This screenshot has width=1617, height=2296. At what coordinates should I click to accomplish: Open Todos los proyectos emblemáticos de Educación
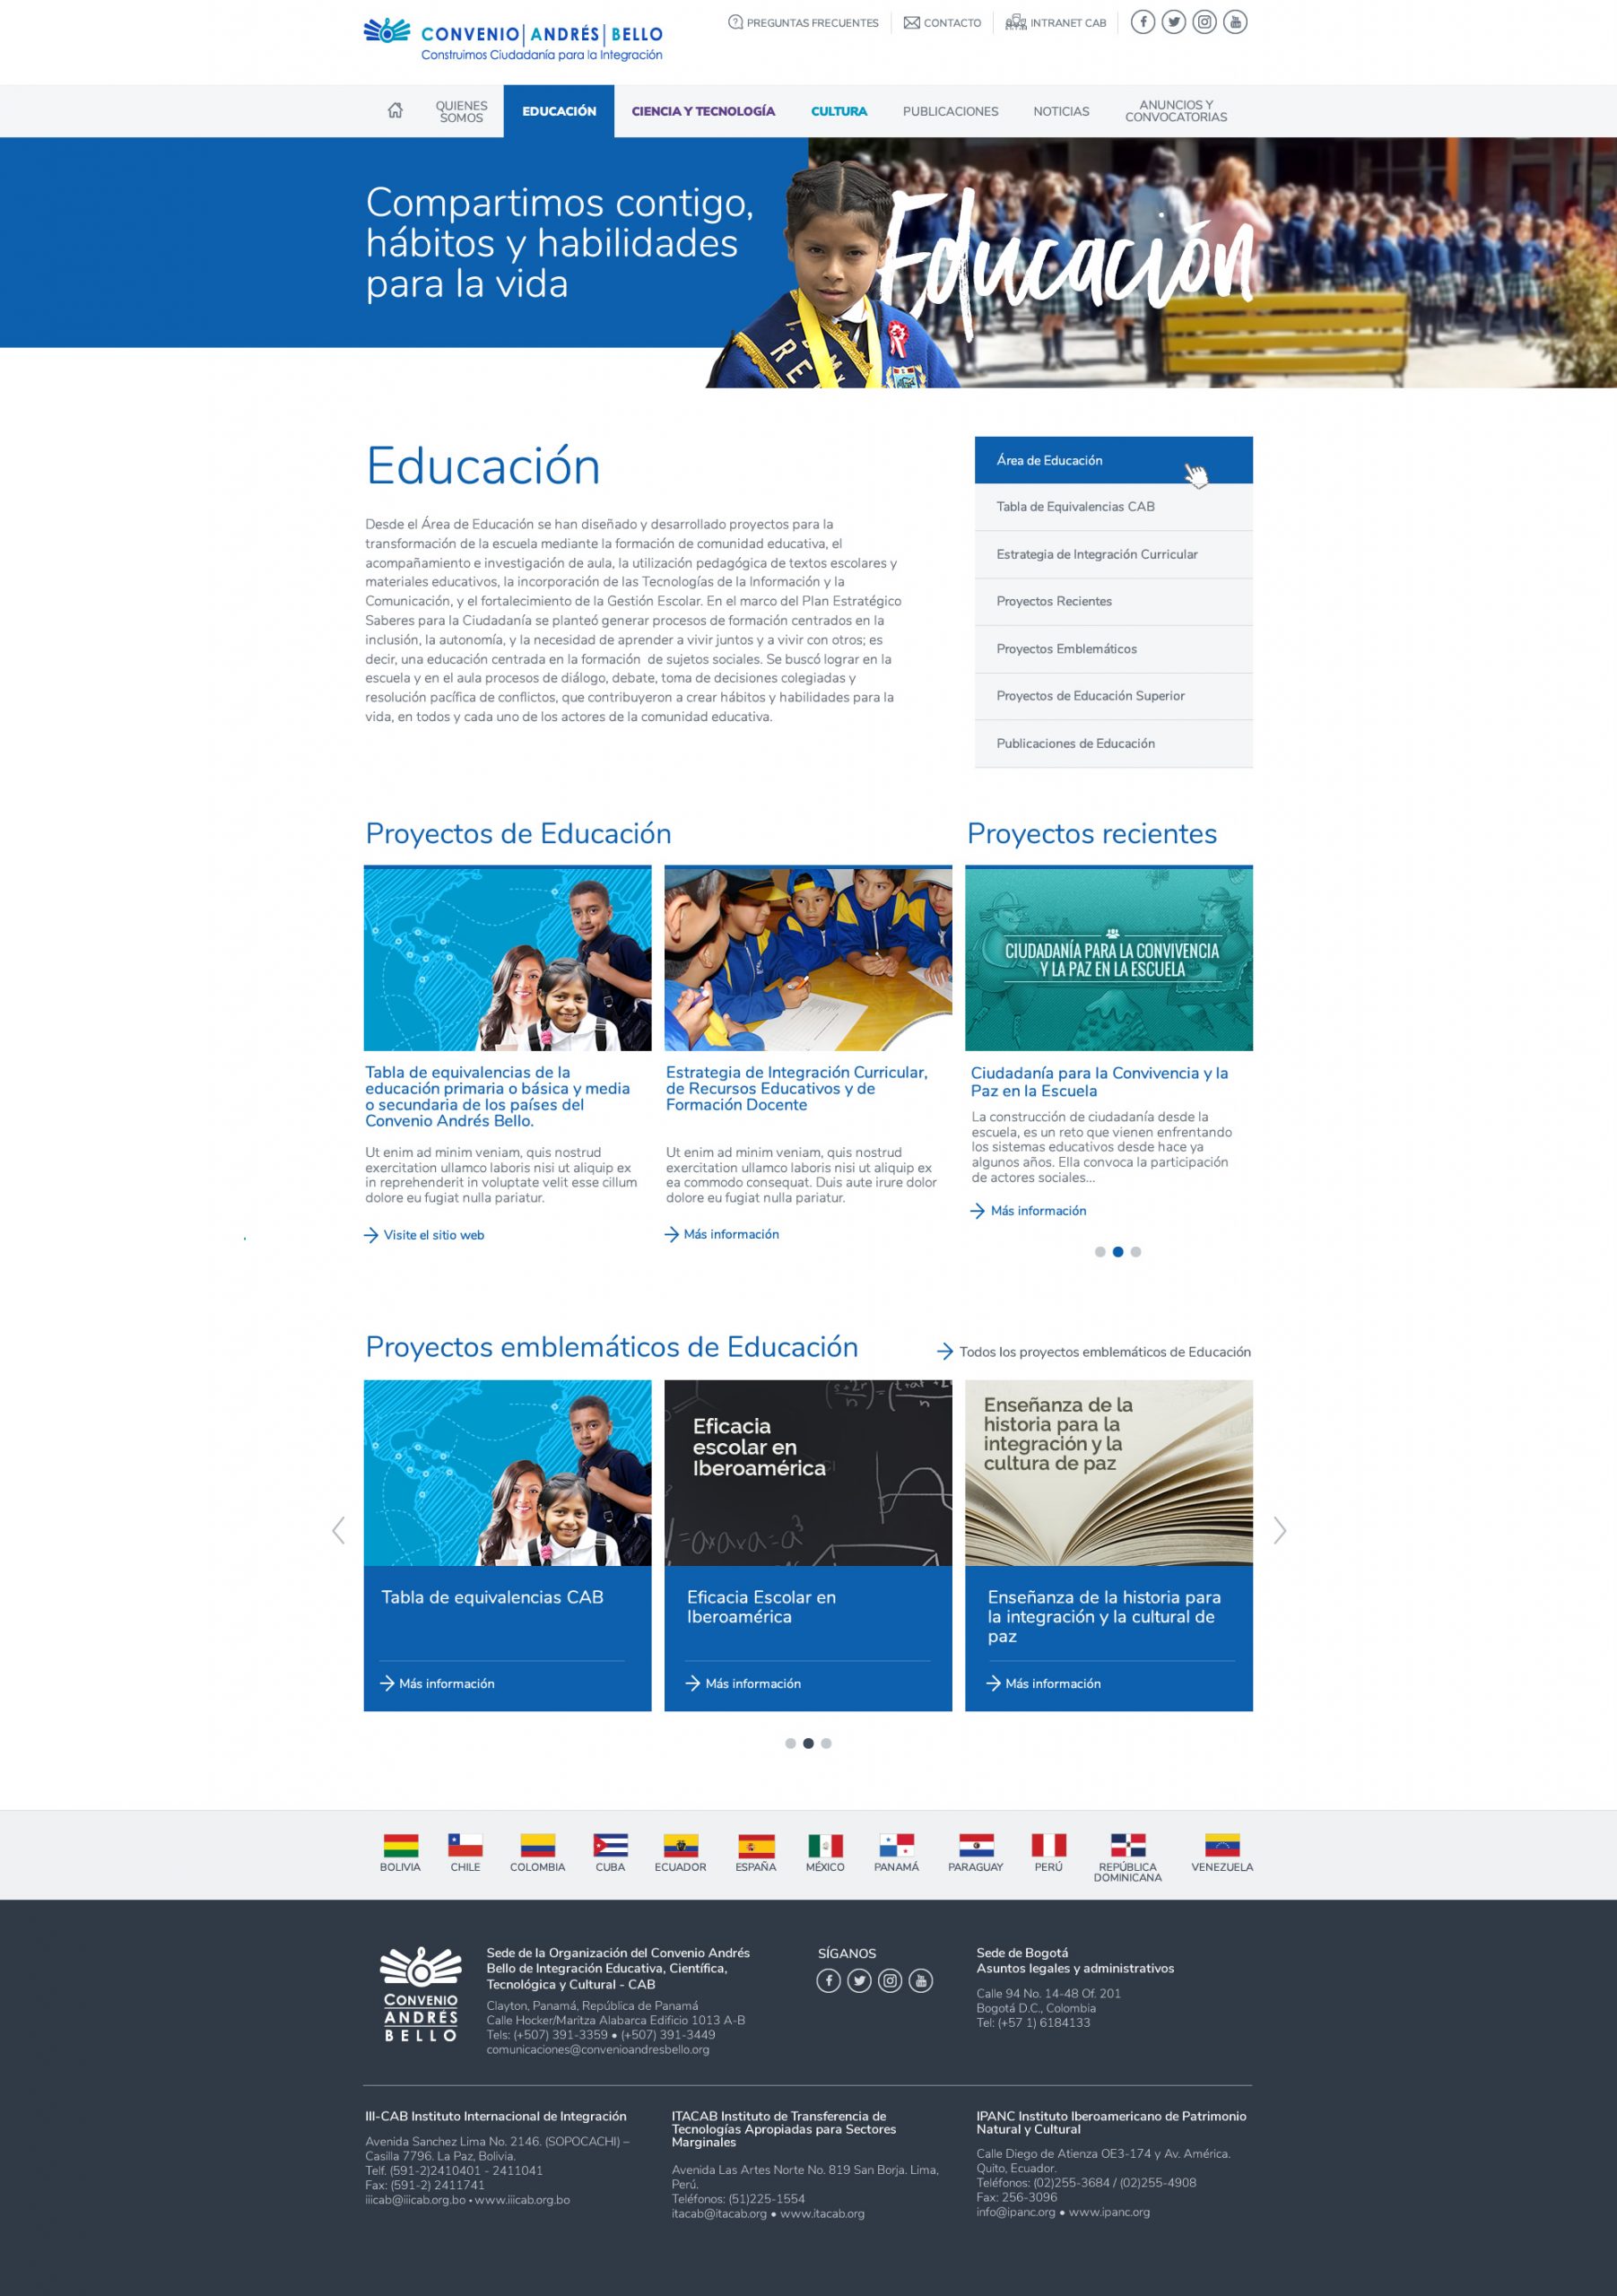(1103, 1352)
